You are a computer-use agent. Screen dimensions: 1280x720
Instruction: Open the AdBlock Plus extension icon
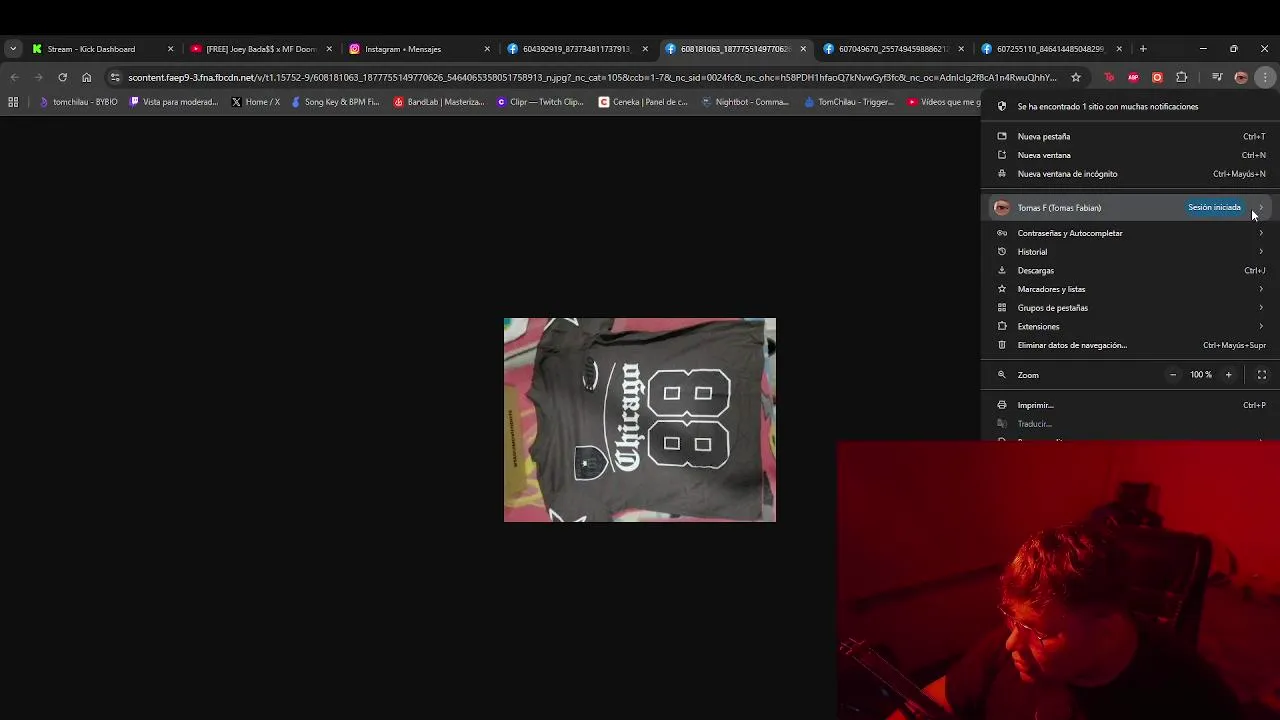click(x=1133, y=77)
